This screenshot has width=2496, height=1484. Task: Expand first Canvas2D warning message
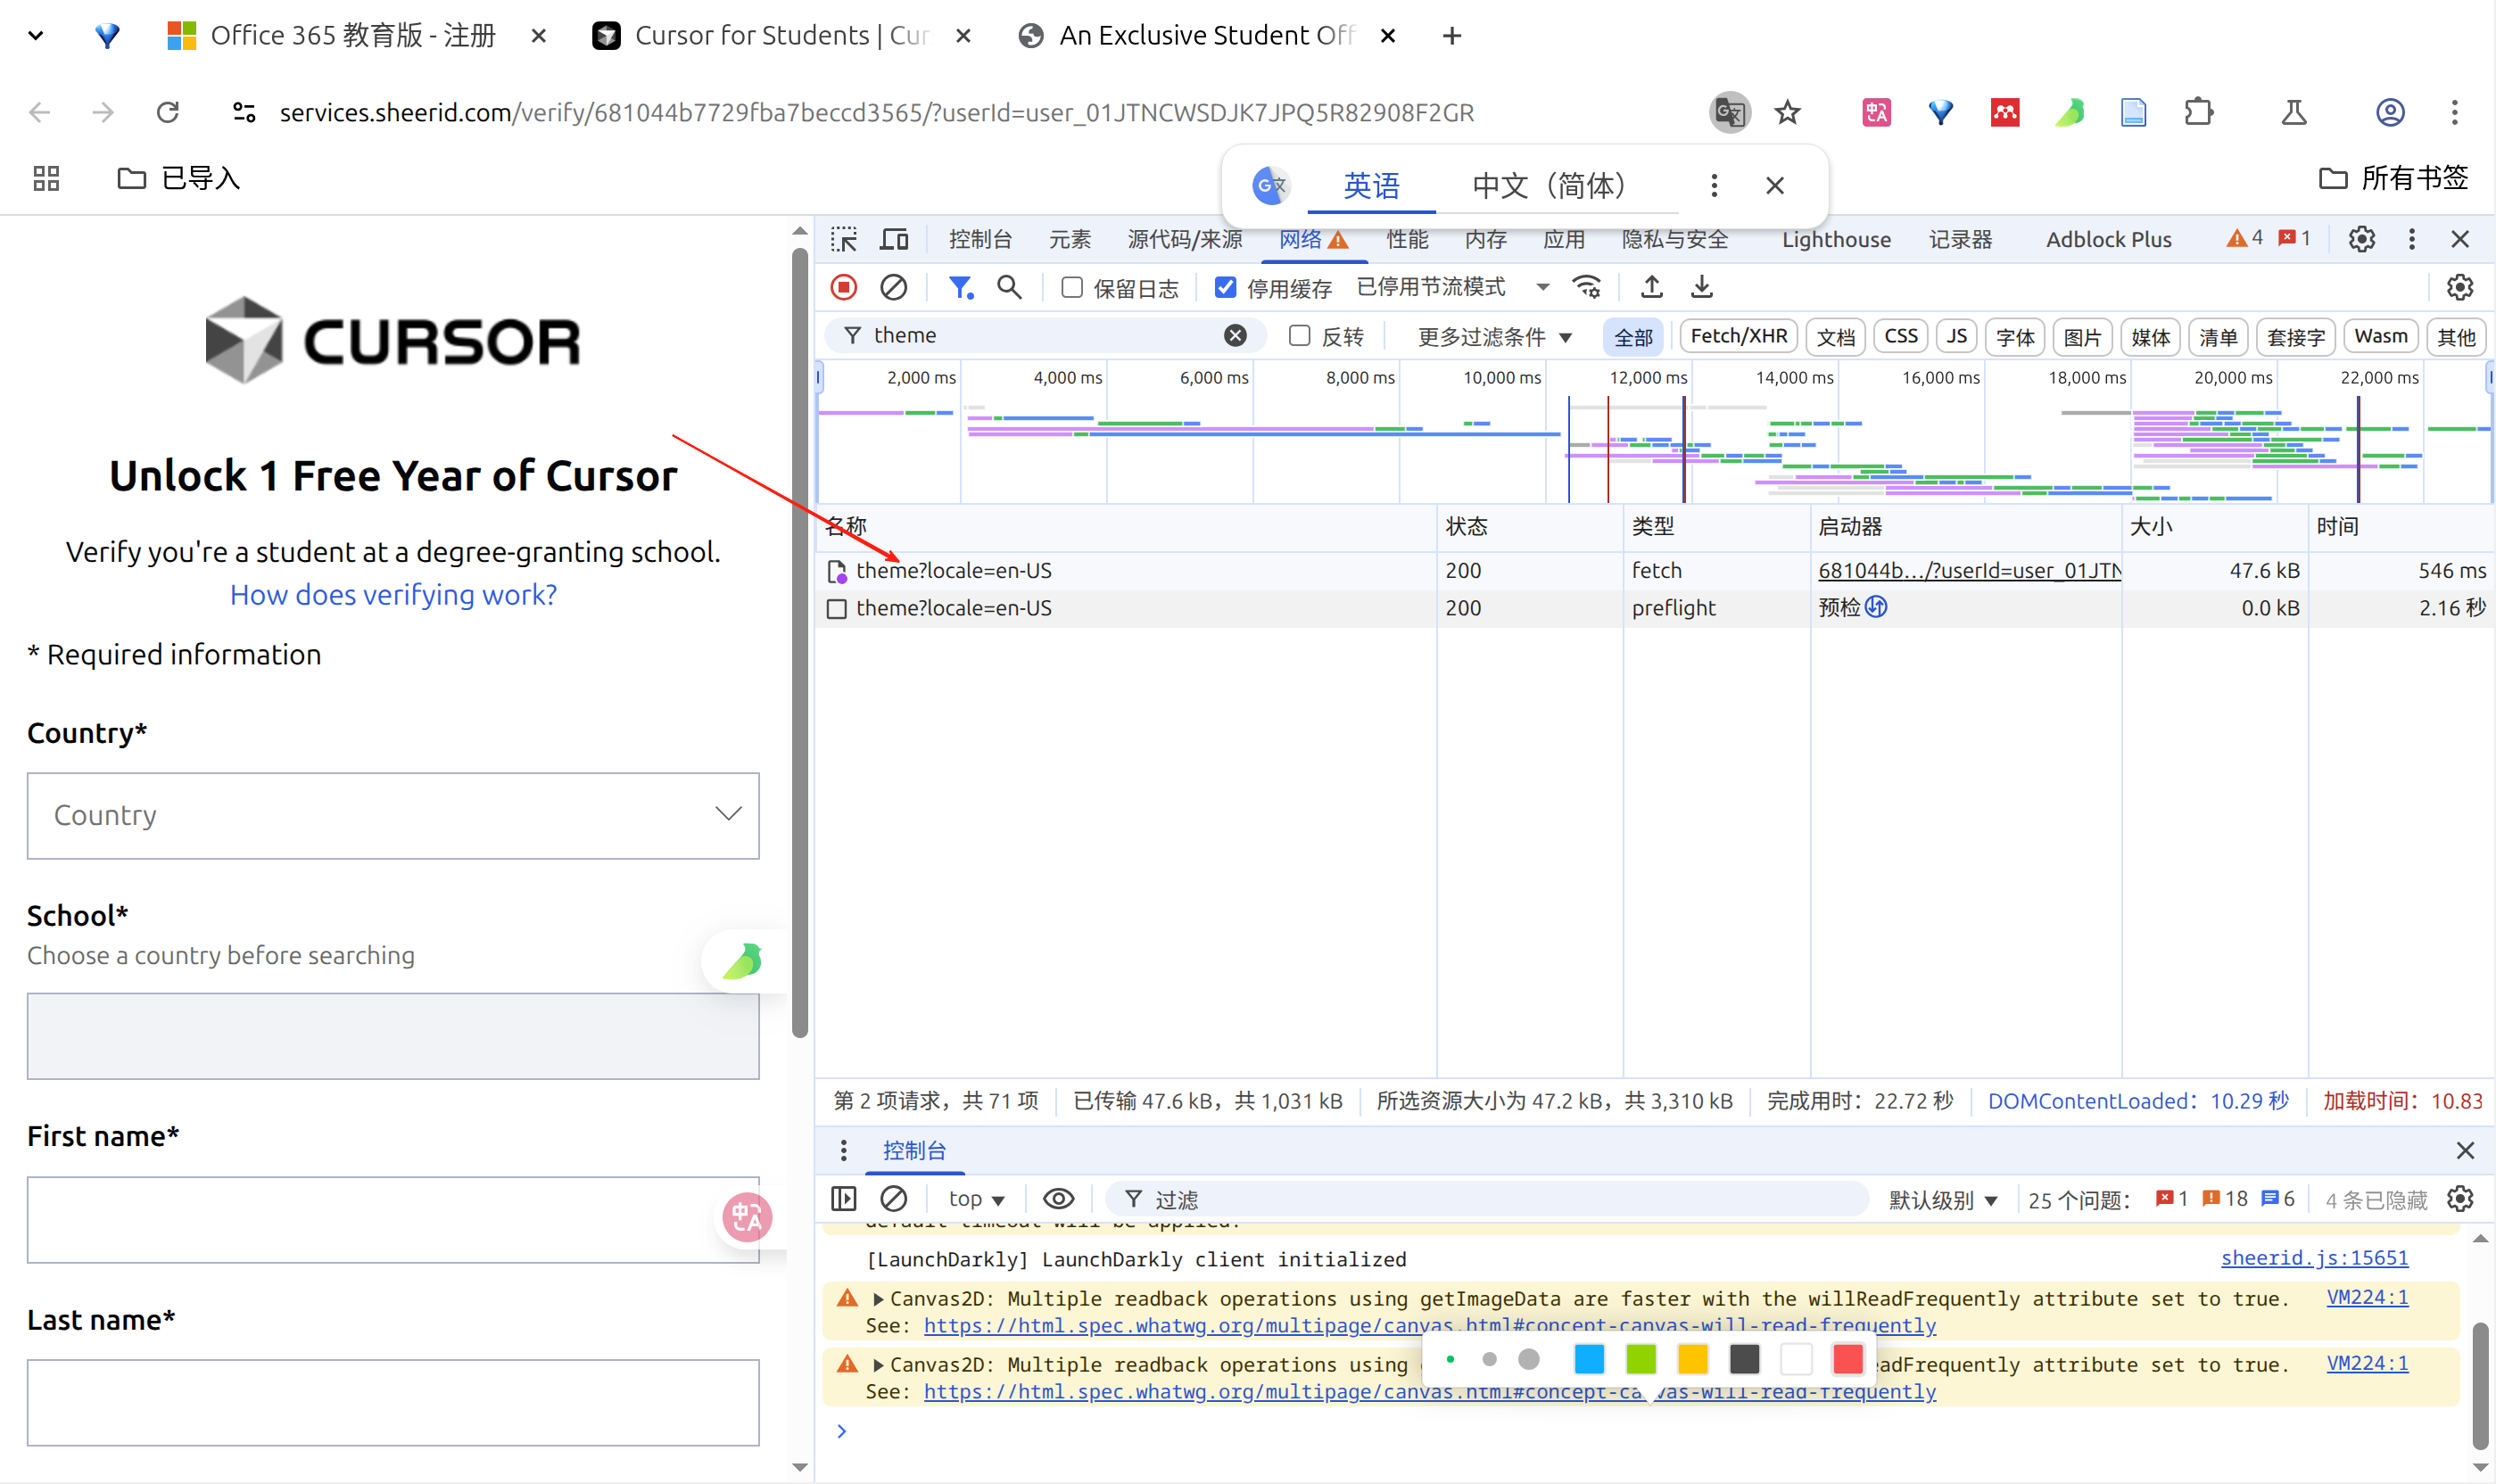point(877,1298)
